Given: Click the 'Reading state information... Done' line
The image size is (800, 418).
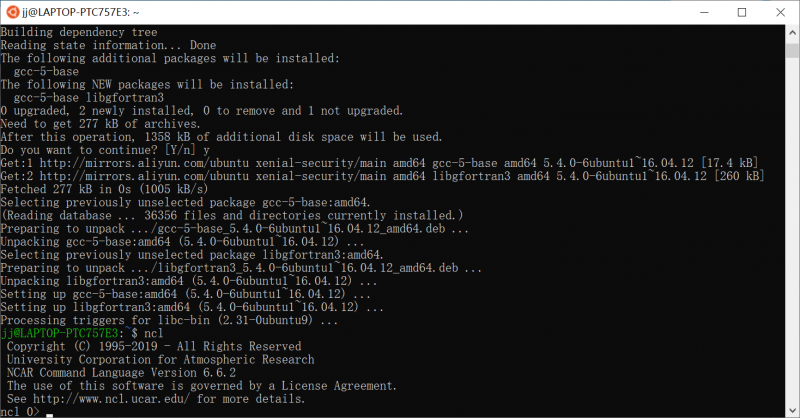Looking at the screenshot, I should click(108, 46).
